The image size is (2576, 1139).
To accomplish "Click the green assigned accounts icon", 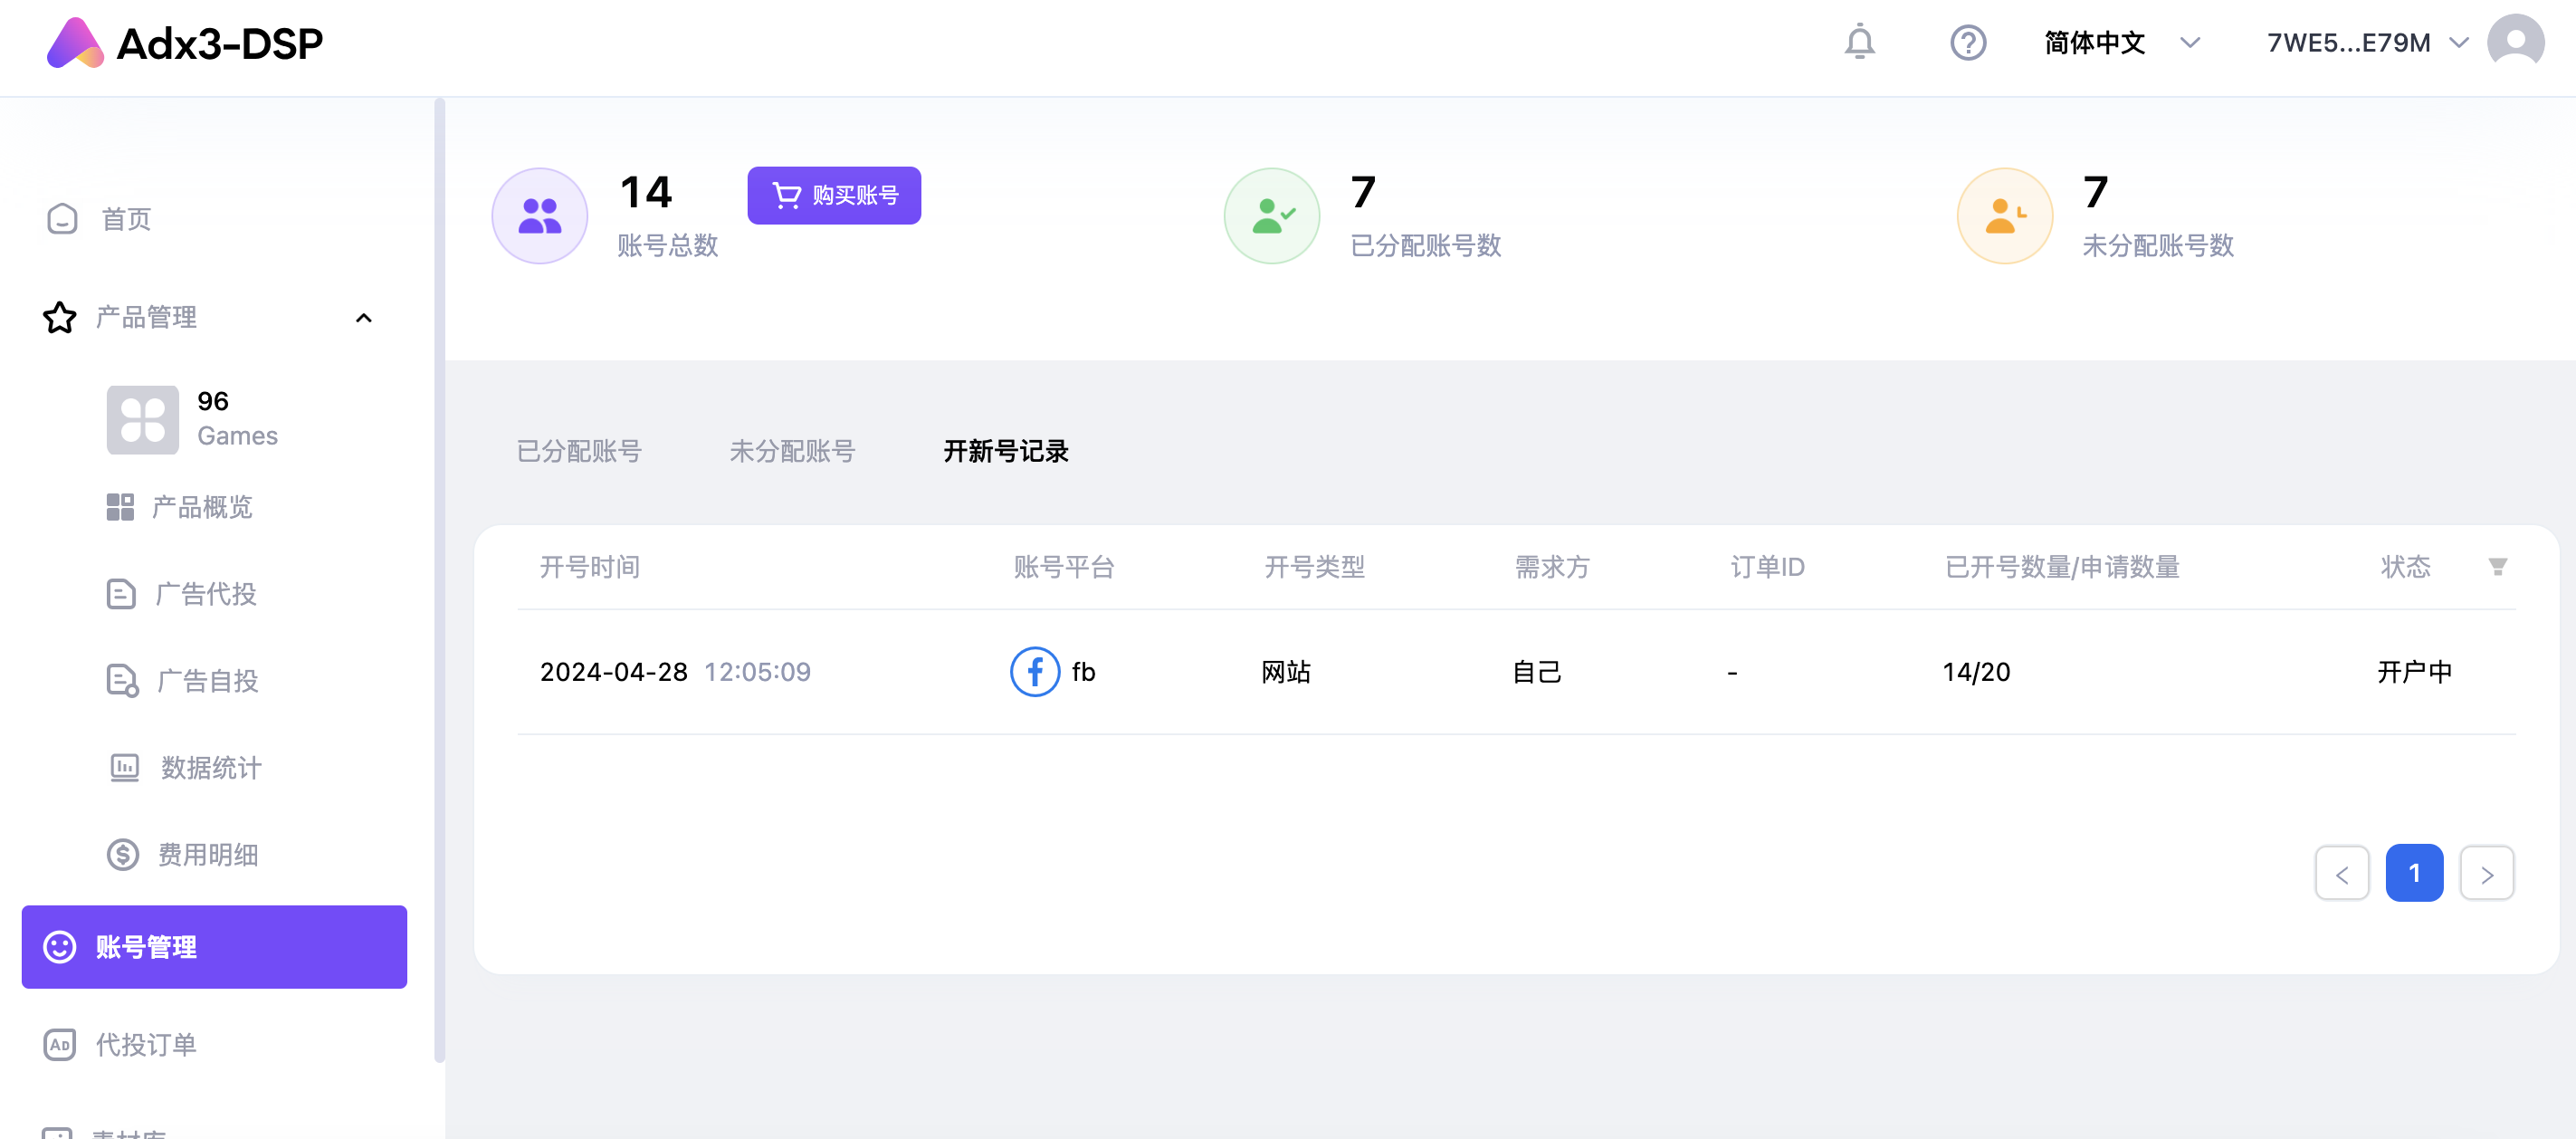I will [1272, 215].
